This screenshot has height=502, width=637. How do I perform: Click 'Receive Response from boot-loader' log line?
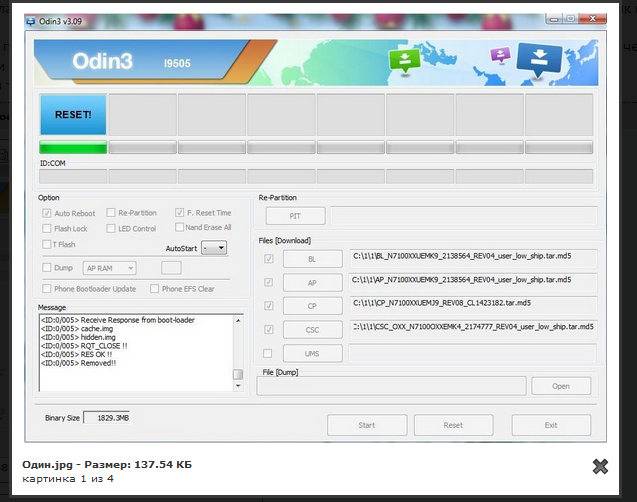click(x=118, y=320)
